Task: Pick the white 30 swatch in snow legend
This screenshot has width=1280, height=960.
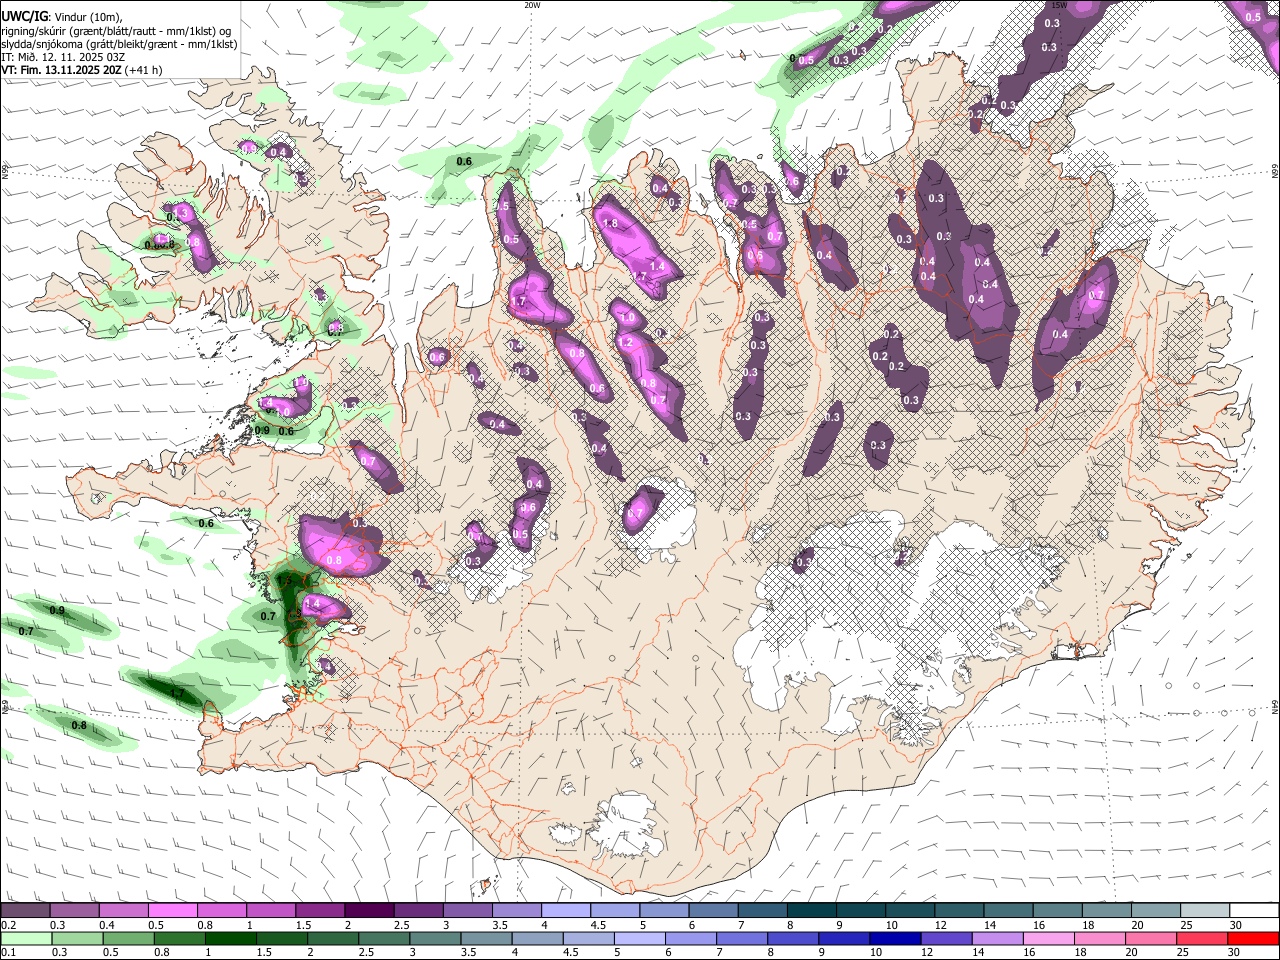Action: tap(1255, 910)
